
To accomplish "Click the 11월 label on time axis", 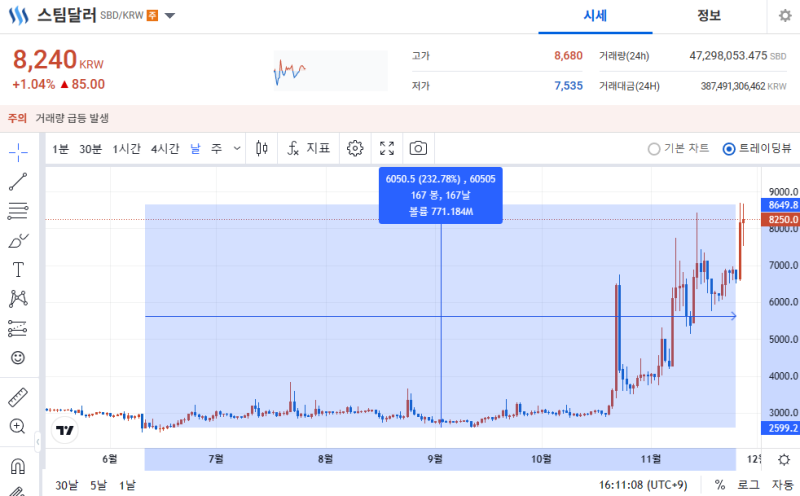I will (x=651, y=459).
